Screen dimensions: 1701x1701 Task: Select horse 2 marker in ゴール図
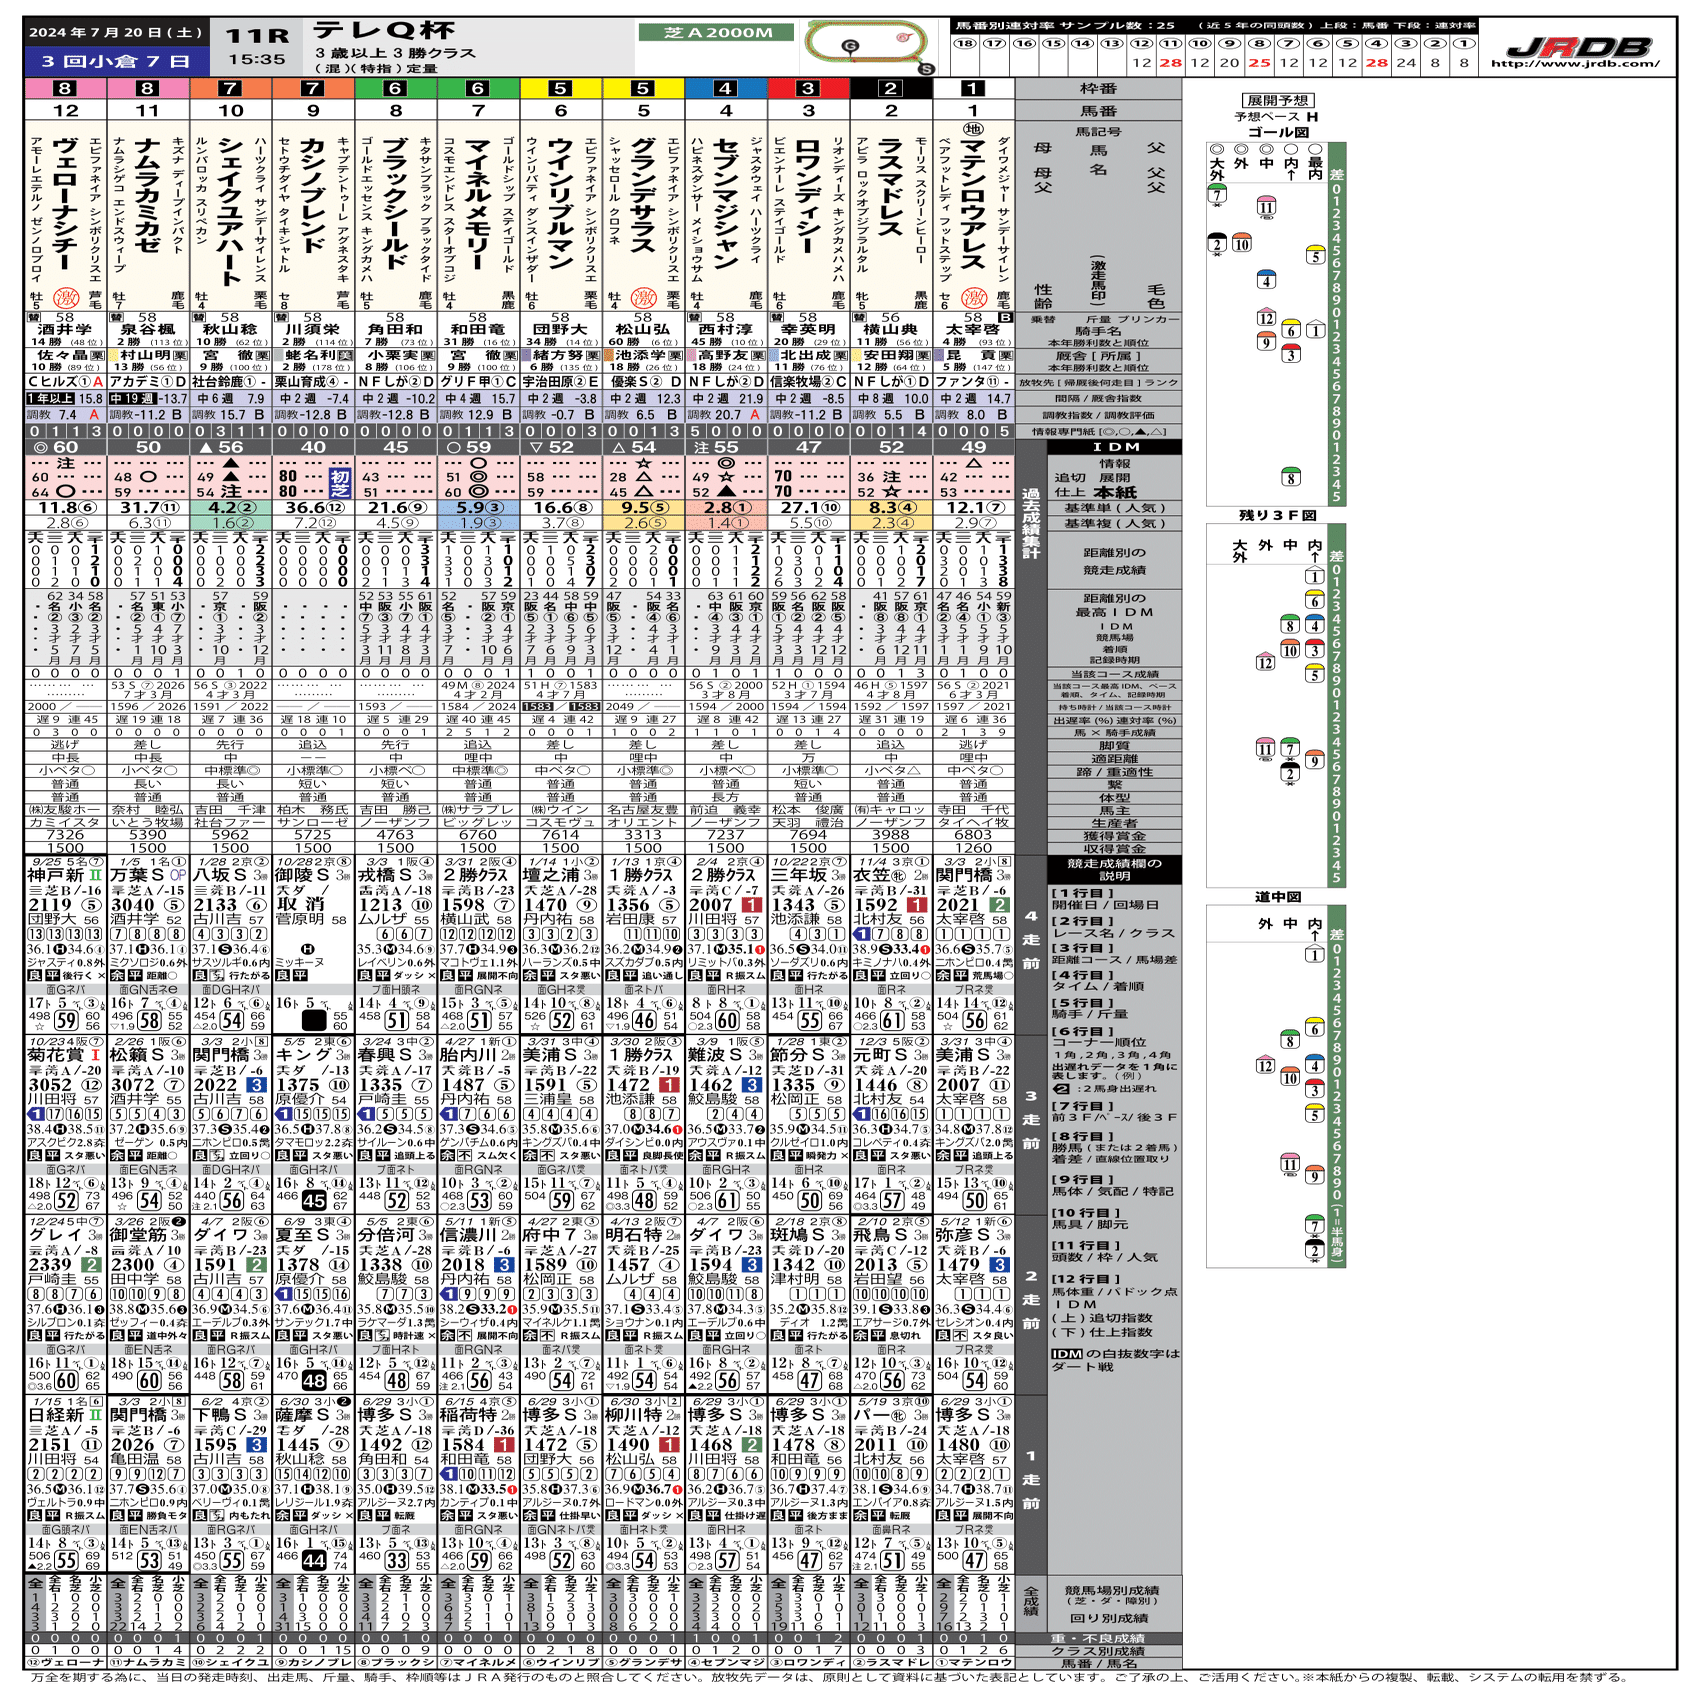pos(1216,243)
